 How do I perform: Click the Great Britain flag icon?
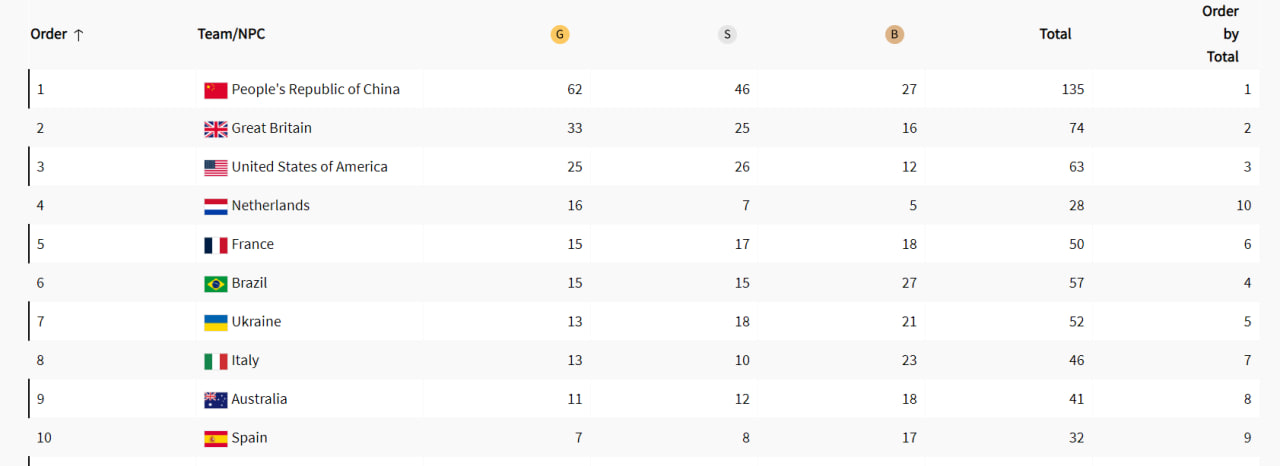216,129
